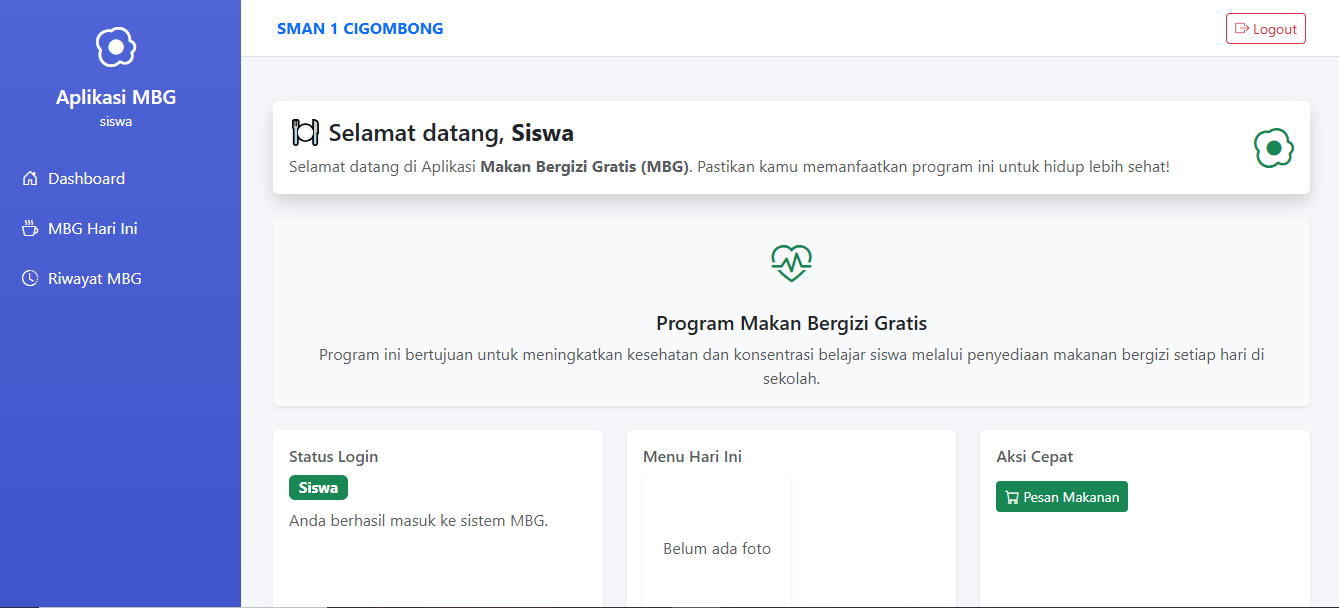Click text Anda berhasil masuk ke sistem MBG
The height and width of the screenshot is (608, 1339).
pyautogui.click(x=418, y=520)
